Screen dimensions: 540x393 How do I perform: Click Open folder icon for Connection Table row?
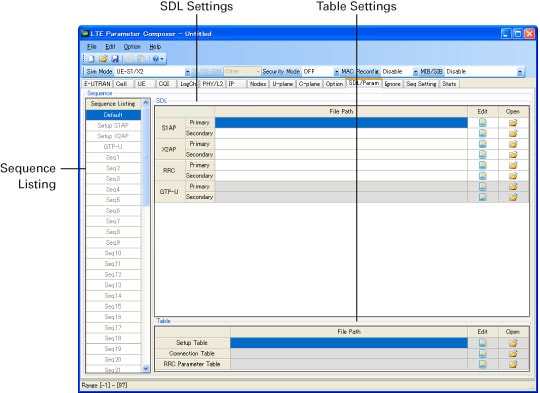tap(513, 353)
